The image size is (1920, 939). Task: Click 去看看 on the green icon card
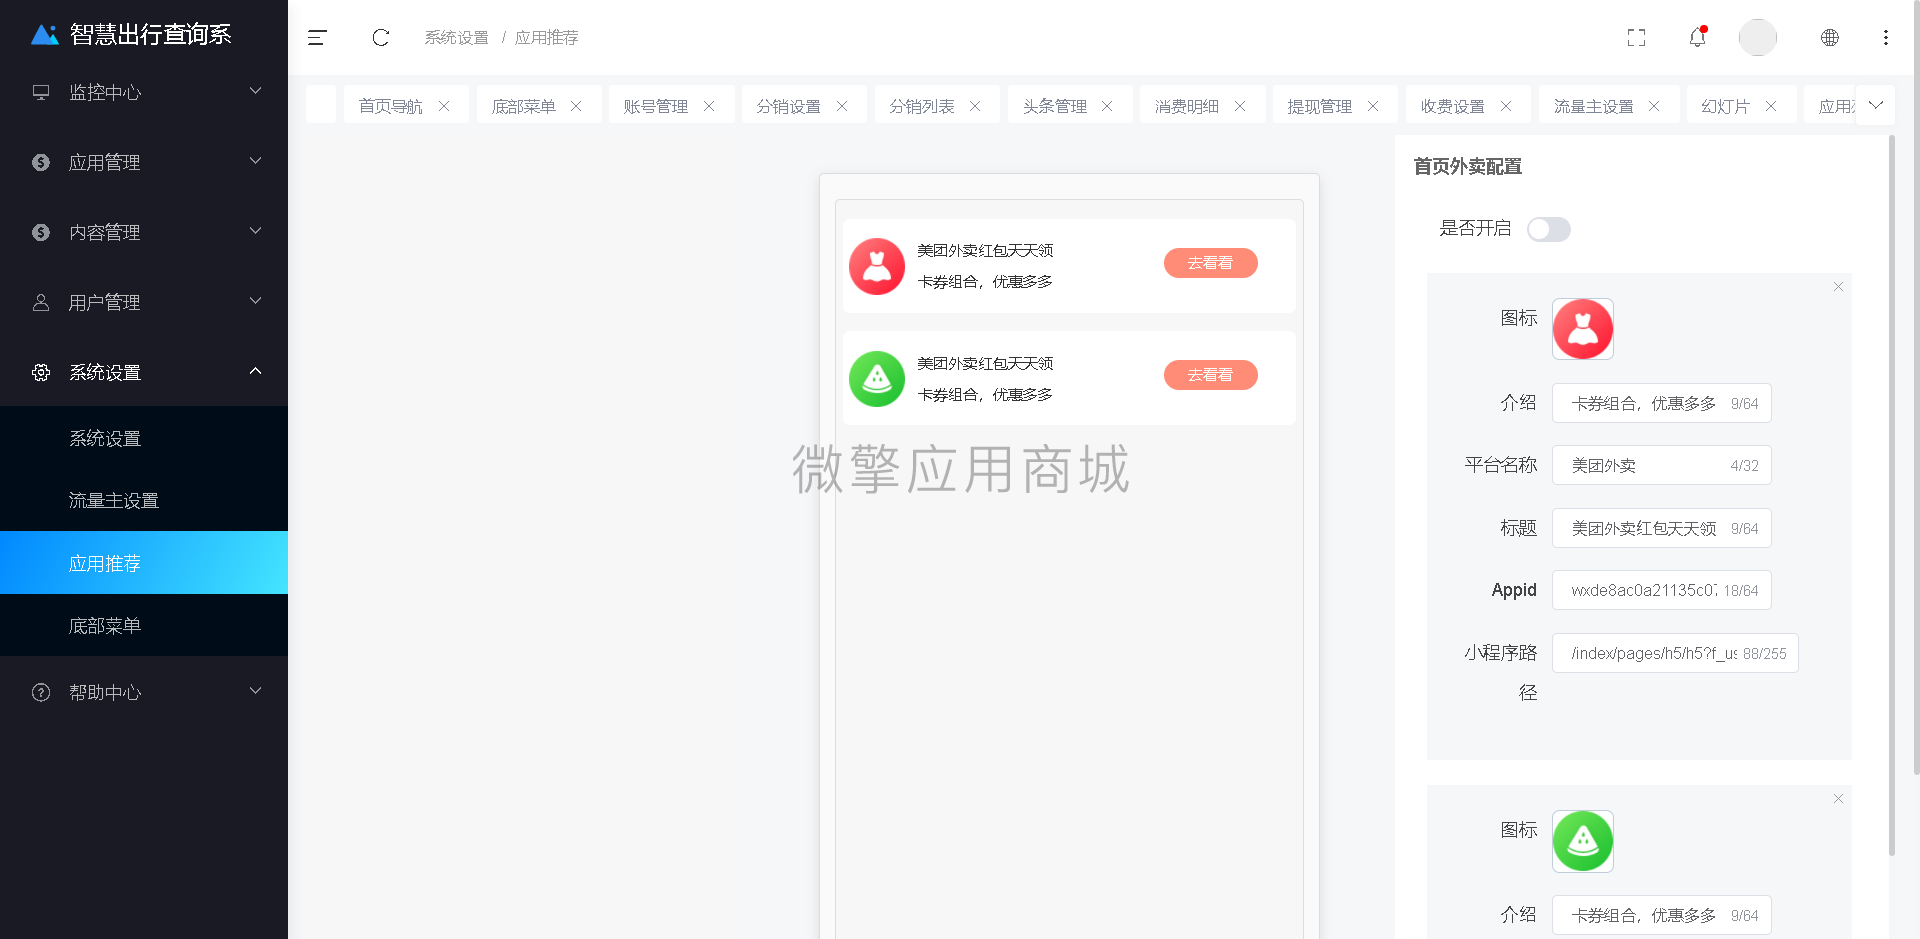[1210, 375]
